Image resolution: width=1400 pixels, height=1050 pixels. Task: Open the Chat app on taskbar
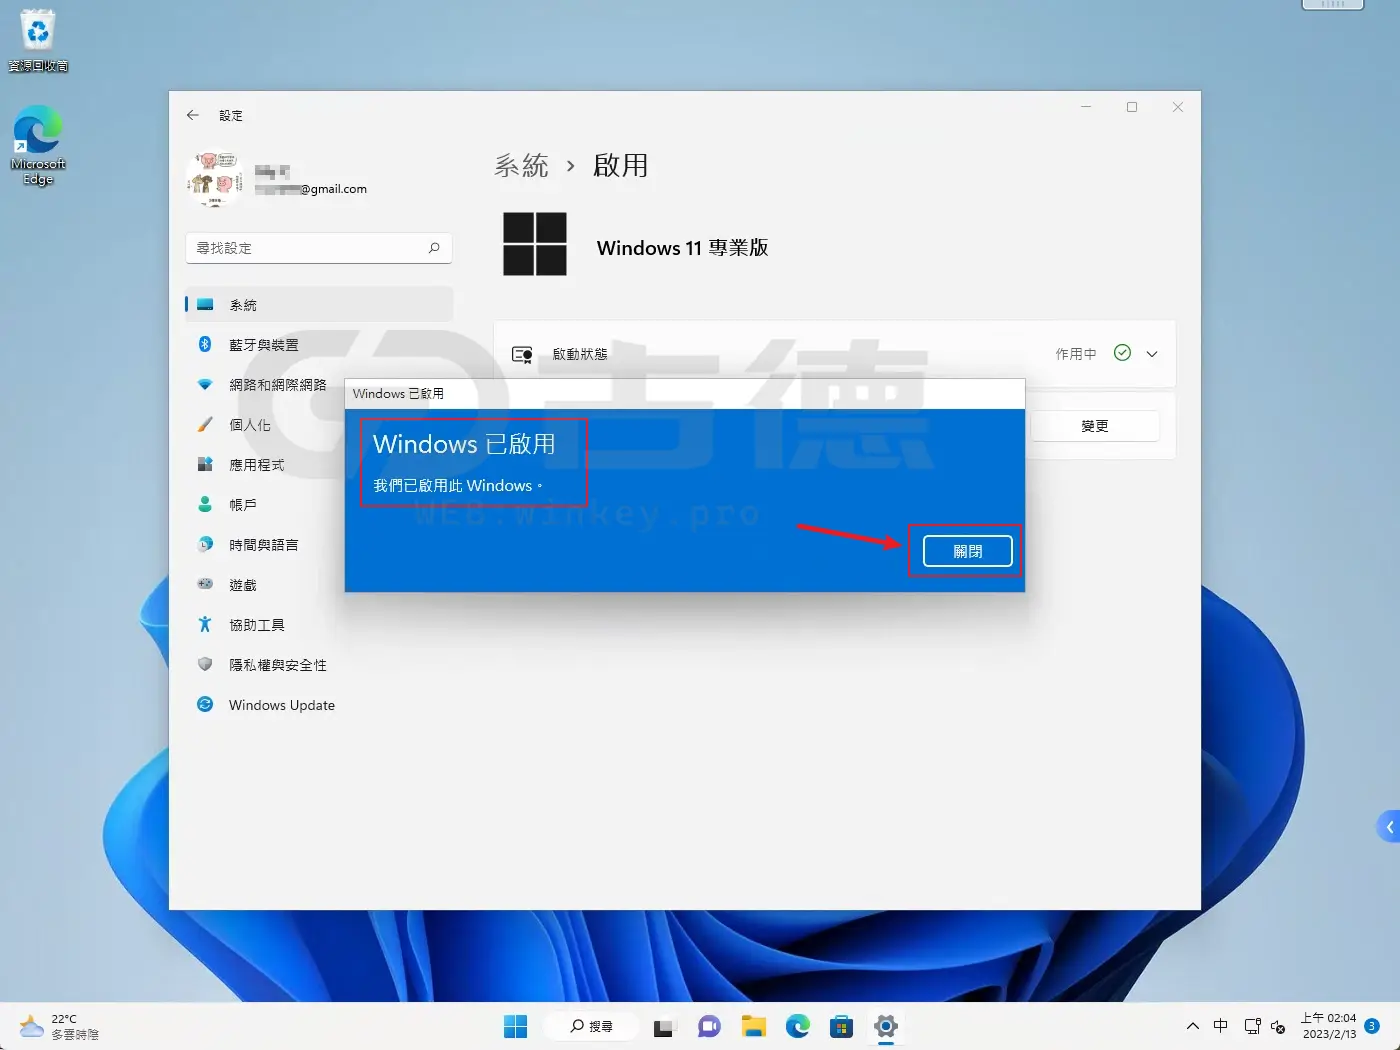tap(709, 1027)
